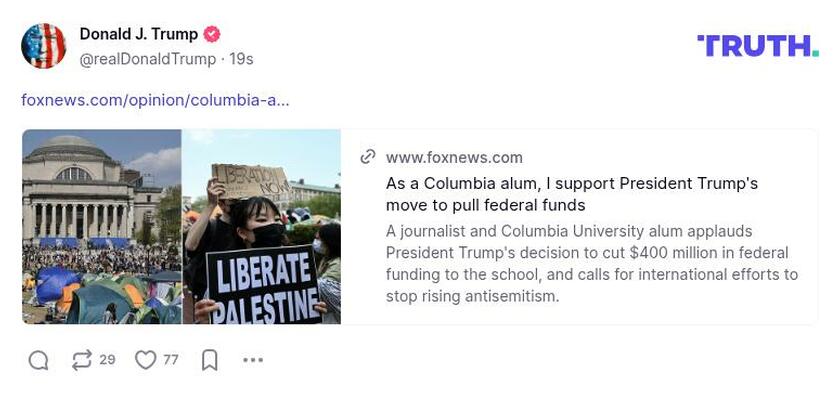Screen dimensions: 840x406
Task: Open the foxnews.com/opinion/columbia-a... link
Action: coord(155,100)
